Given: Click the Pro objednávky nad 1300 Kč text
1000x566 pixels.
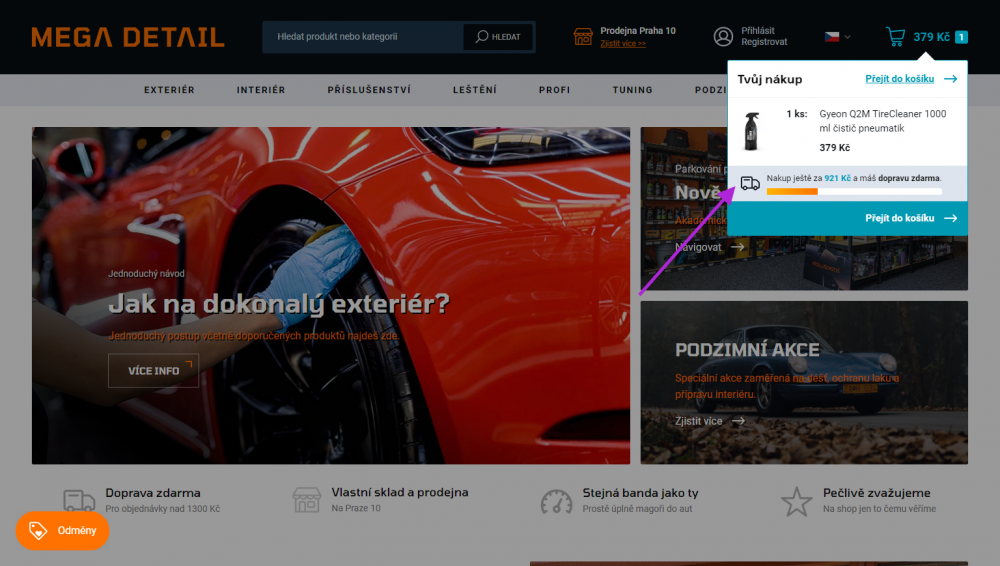Looking at the screenshot, I should pyautogui.click(x=163, y=509).
